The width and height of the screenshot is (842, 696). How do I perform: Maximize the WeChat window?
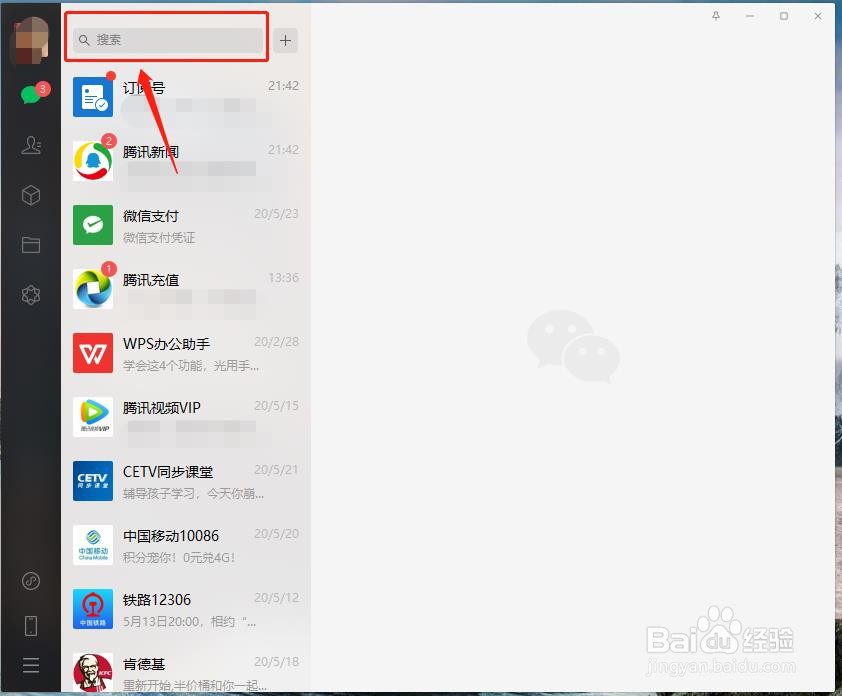pyautogui.click(x=784, y=16)
